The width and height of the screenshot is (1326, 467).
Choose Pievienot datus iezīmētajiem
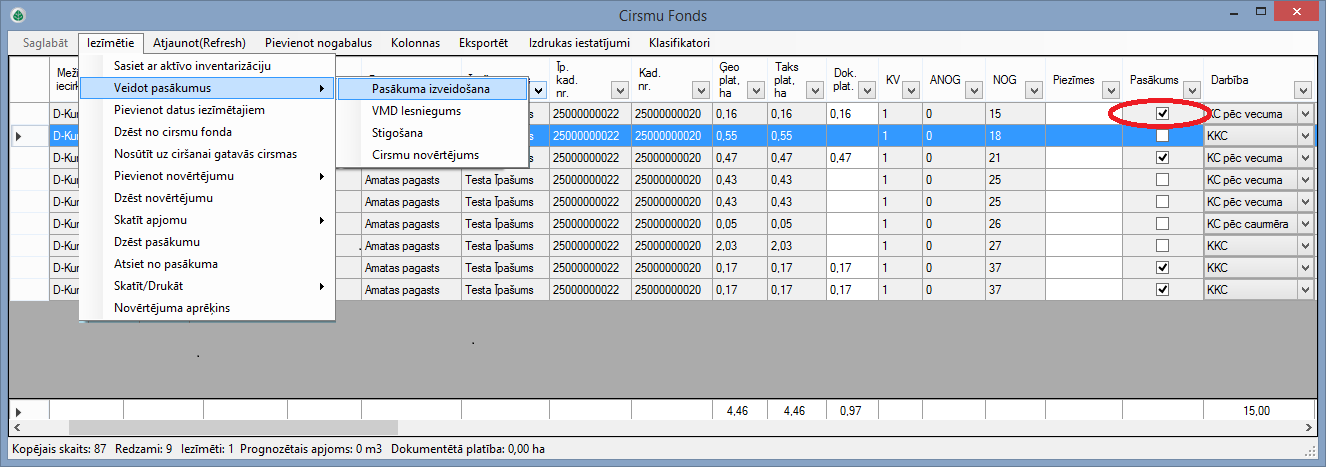(207, 110)
